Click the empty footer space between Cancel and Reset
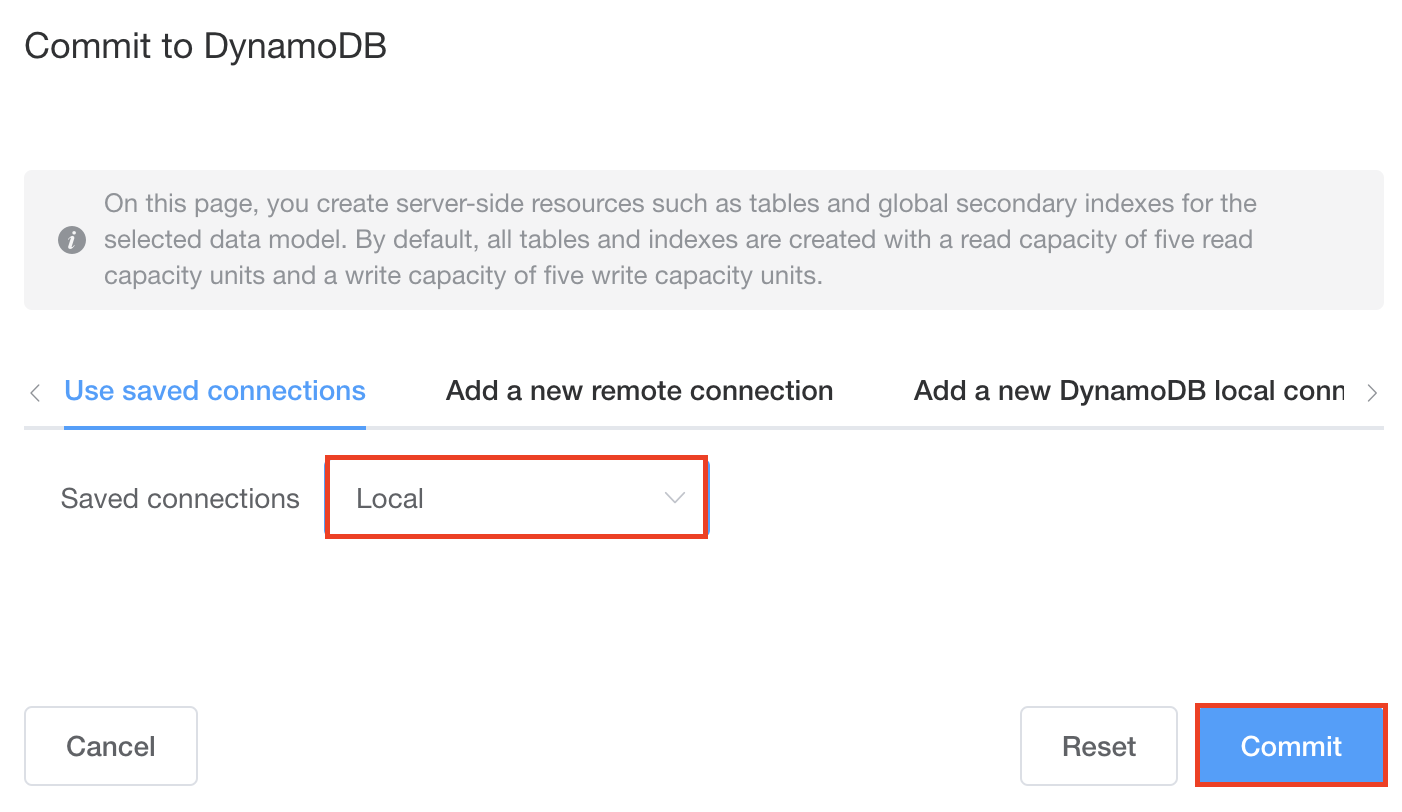This screenshot has width=1402, height=812. [x=609, y=746]
